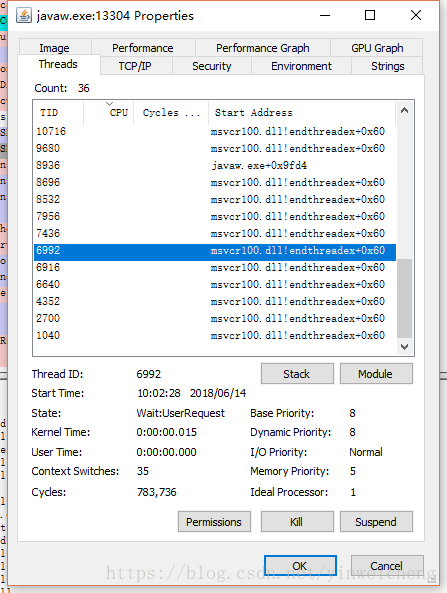Select thread row 6916
The image size is (447, 593).
tap(215, 267)
